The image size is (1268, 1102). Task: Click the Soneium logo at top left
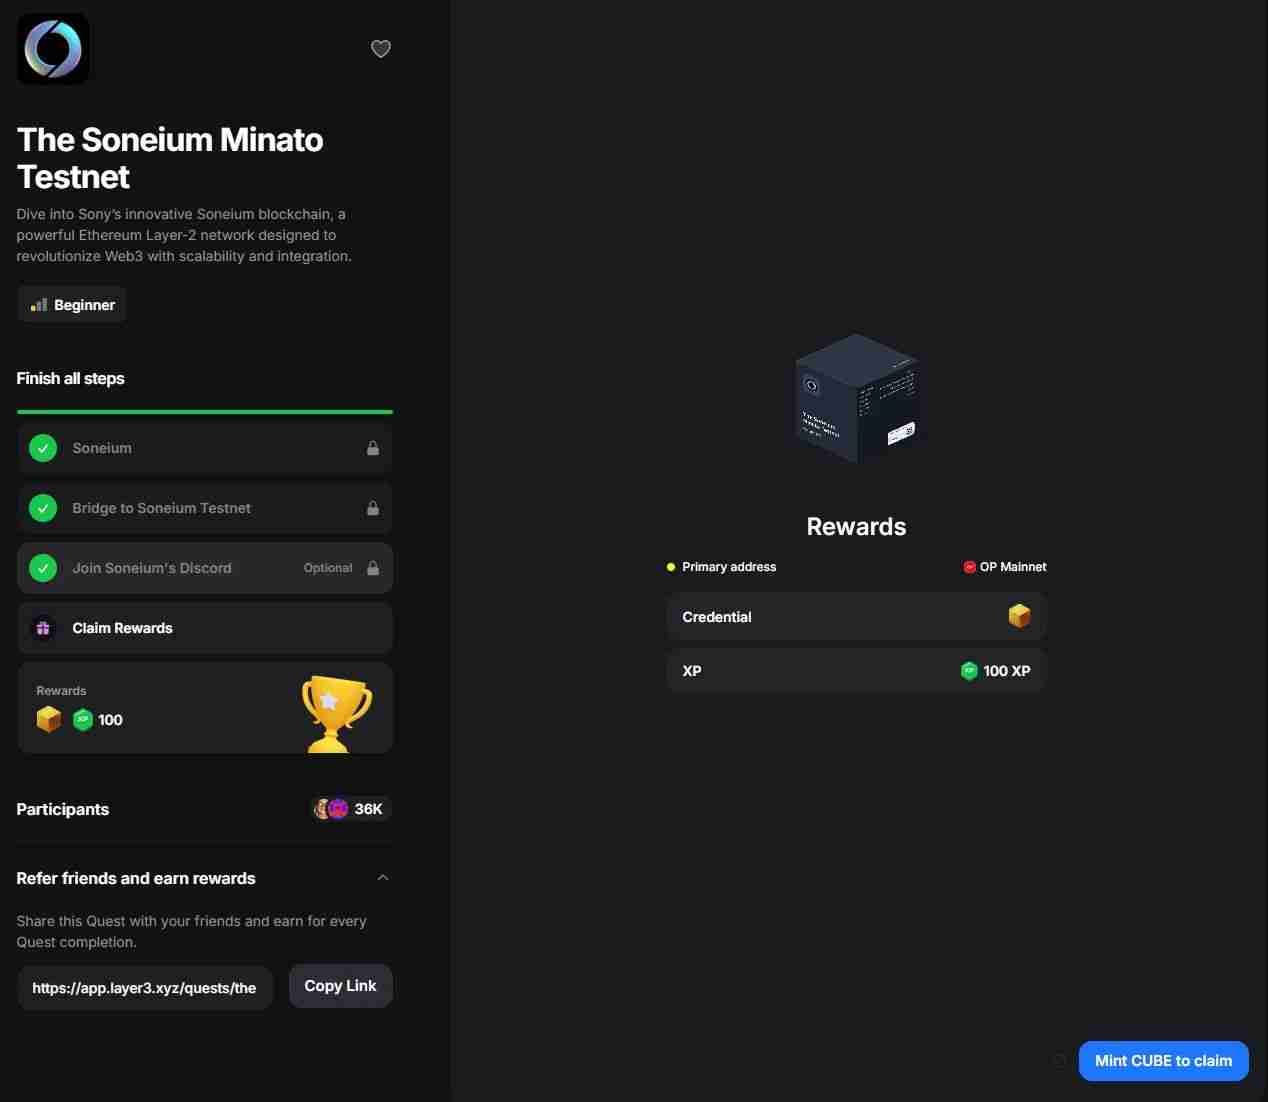pyautogui.click(x=53, y=49)
